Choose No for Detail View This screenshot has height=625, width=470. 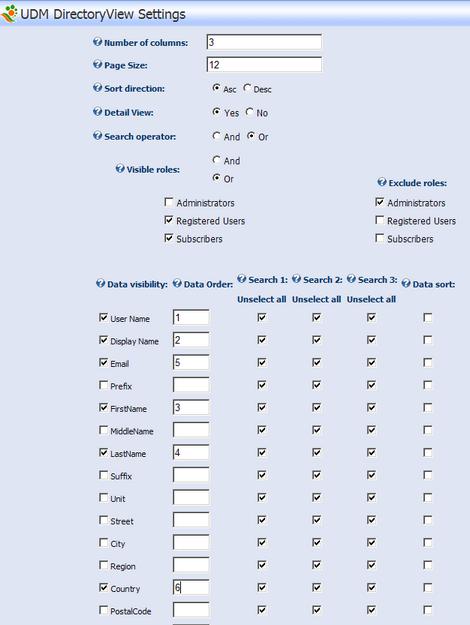click(x=250, y=112)
